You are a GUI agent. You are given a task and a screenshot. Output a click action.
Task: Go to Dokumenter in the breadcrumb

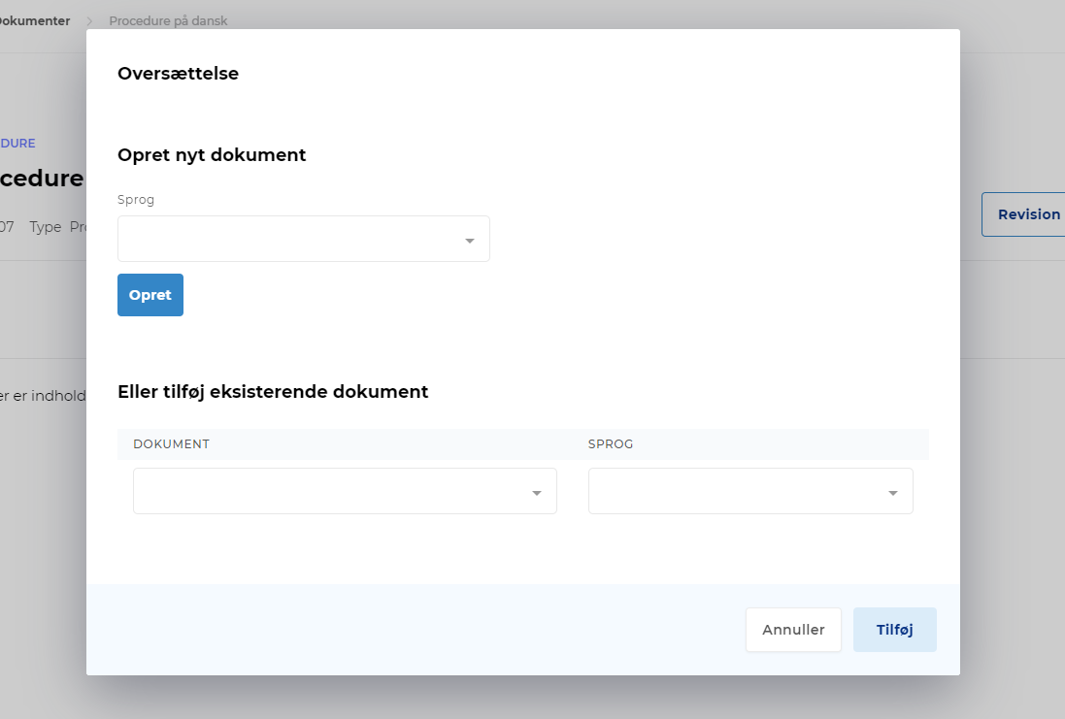34,21
